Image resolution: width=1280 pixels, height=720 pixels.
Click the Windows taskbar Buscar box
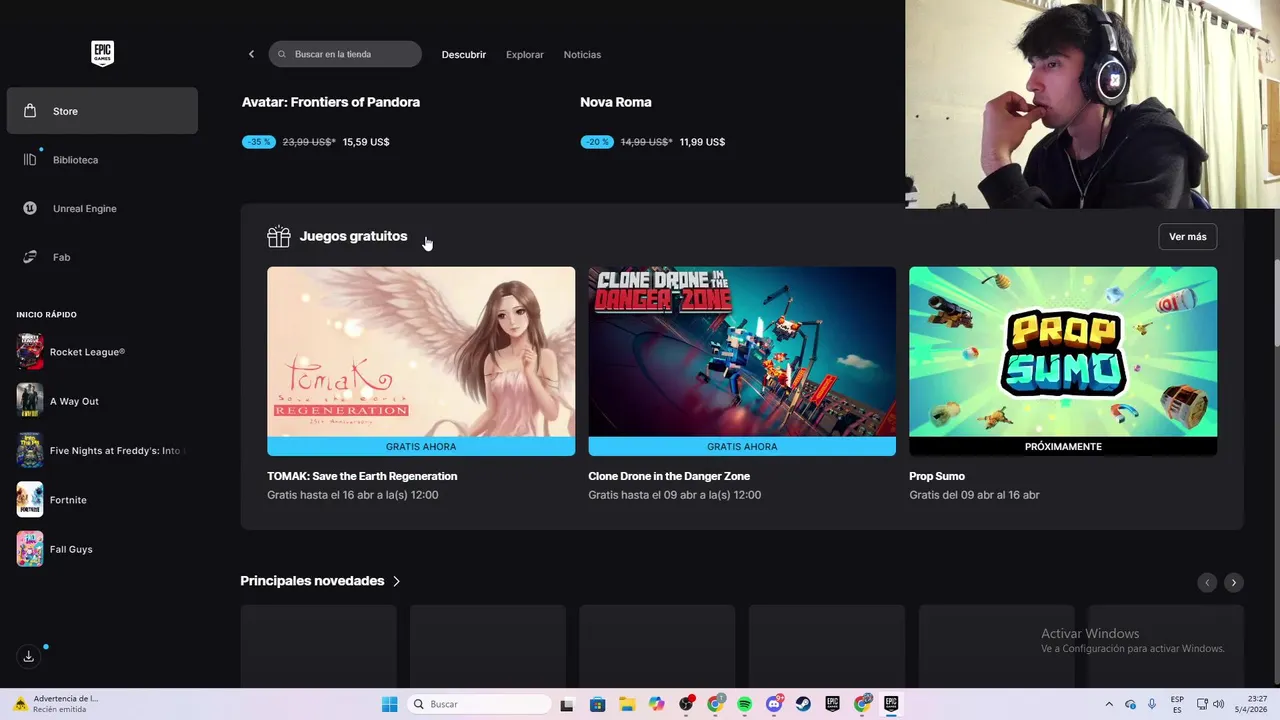pyautogui.click(x=480, y=704)
